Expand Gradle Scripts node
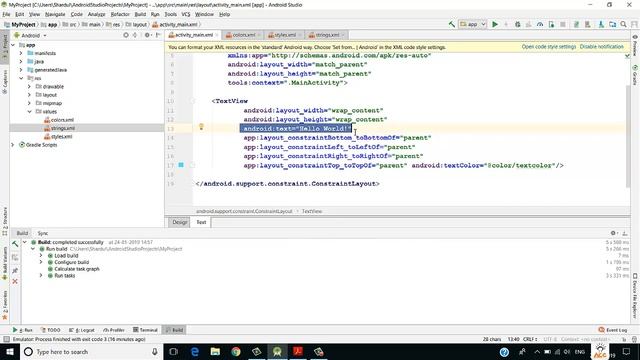Viewport: 640px width, 360px height. click(x=13, y=145)
